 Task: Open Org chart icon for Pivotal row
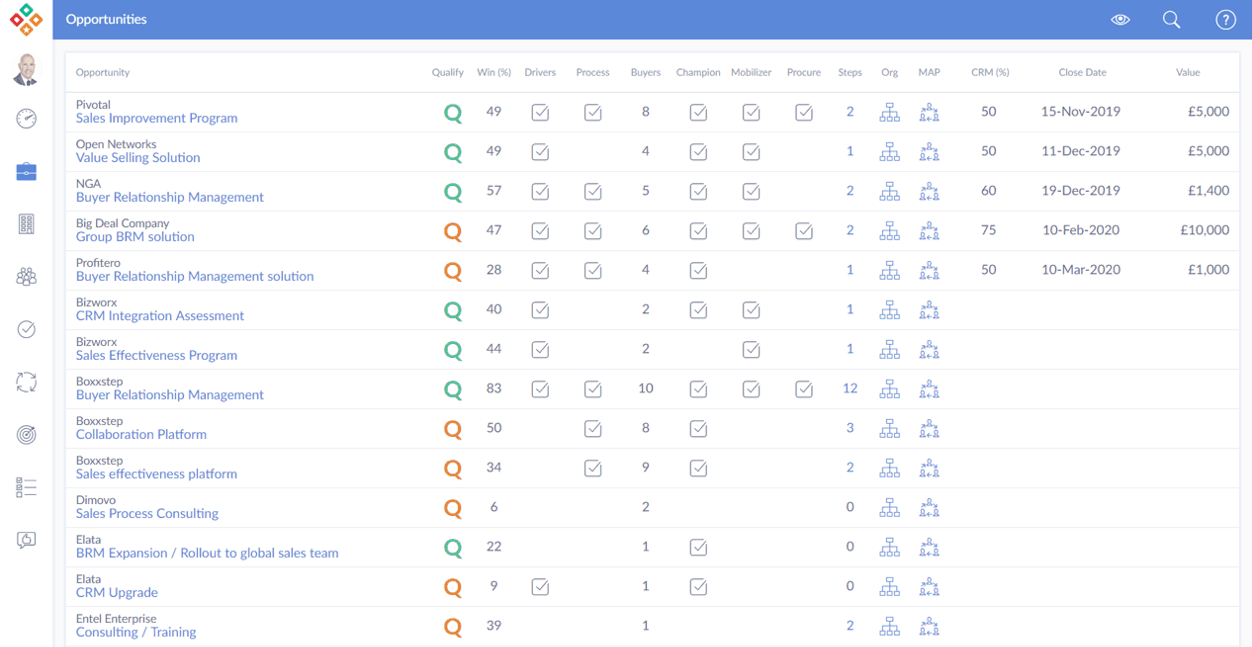[889, 112]
